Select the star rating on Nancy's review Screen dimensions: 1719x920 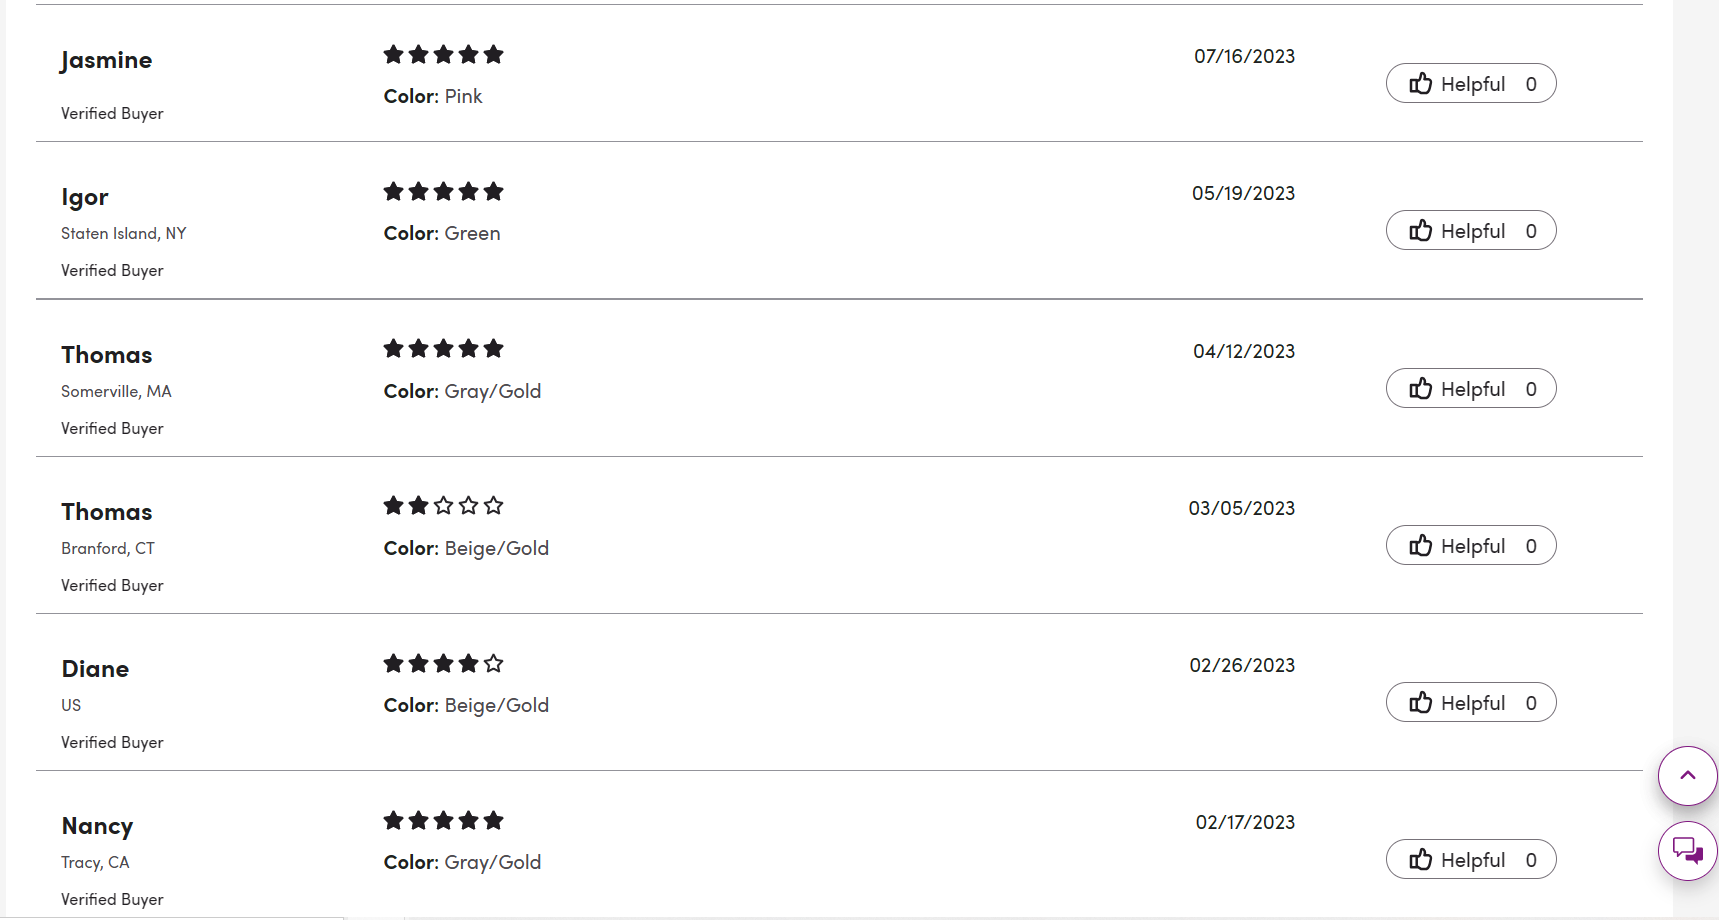point(443,821)
